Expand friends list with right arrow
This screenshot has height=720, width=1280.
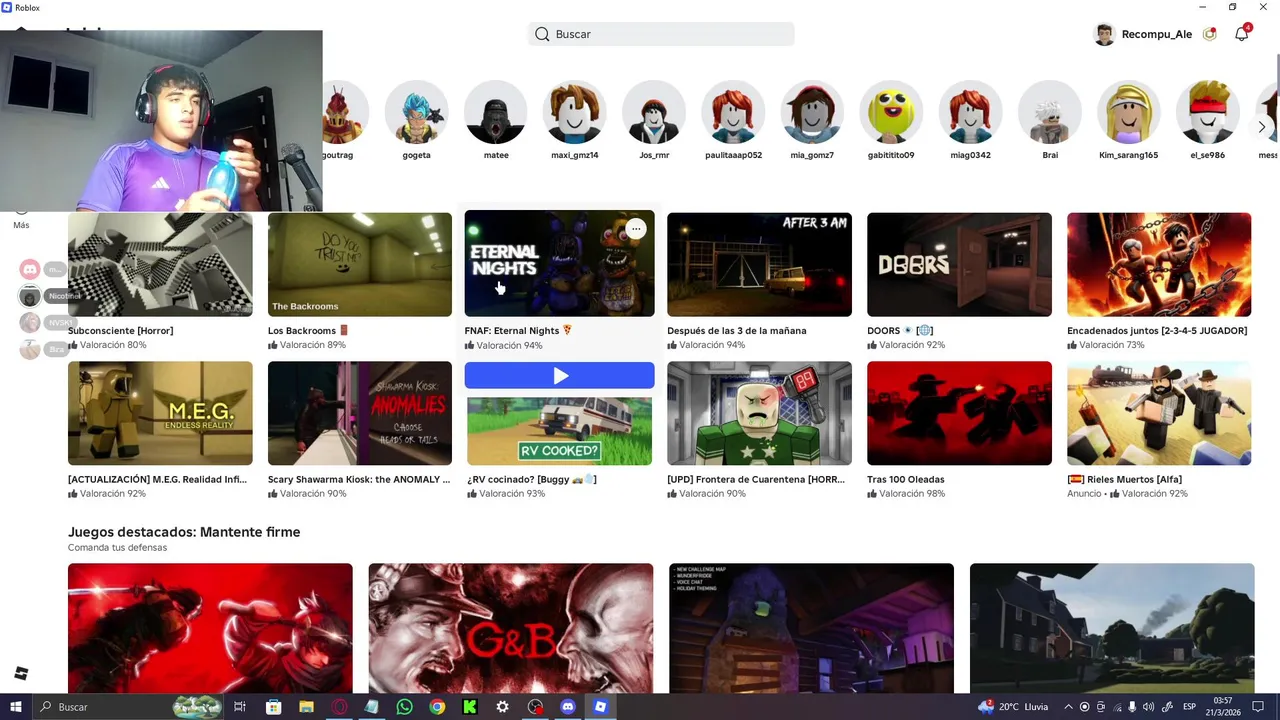1261,127
